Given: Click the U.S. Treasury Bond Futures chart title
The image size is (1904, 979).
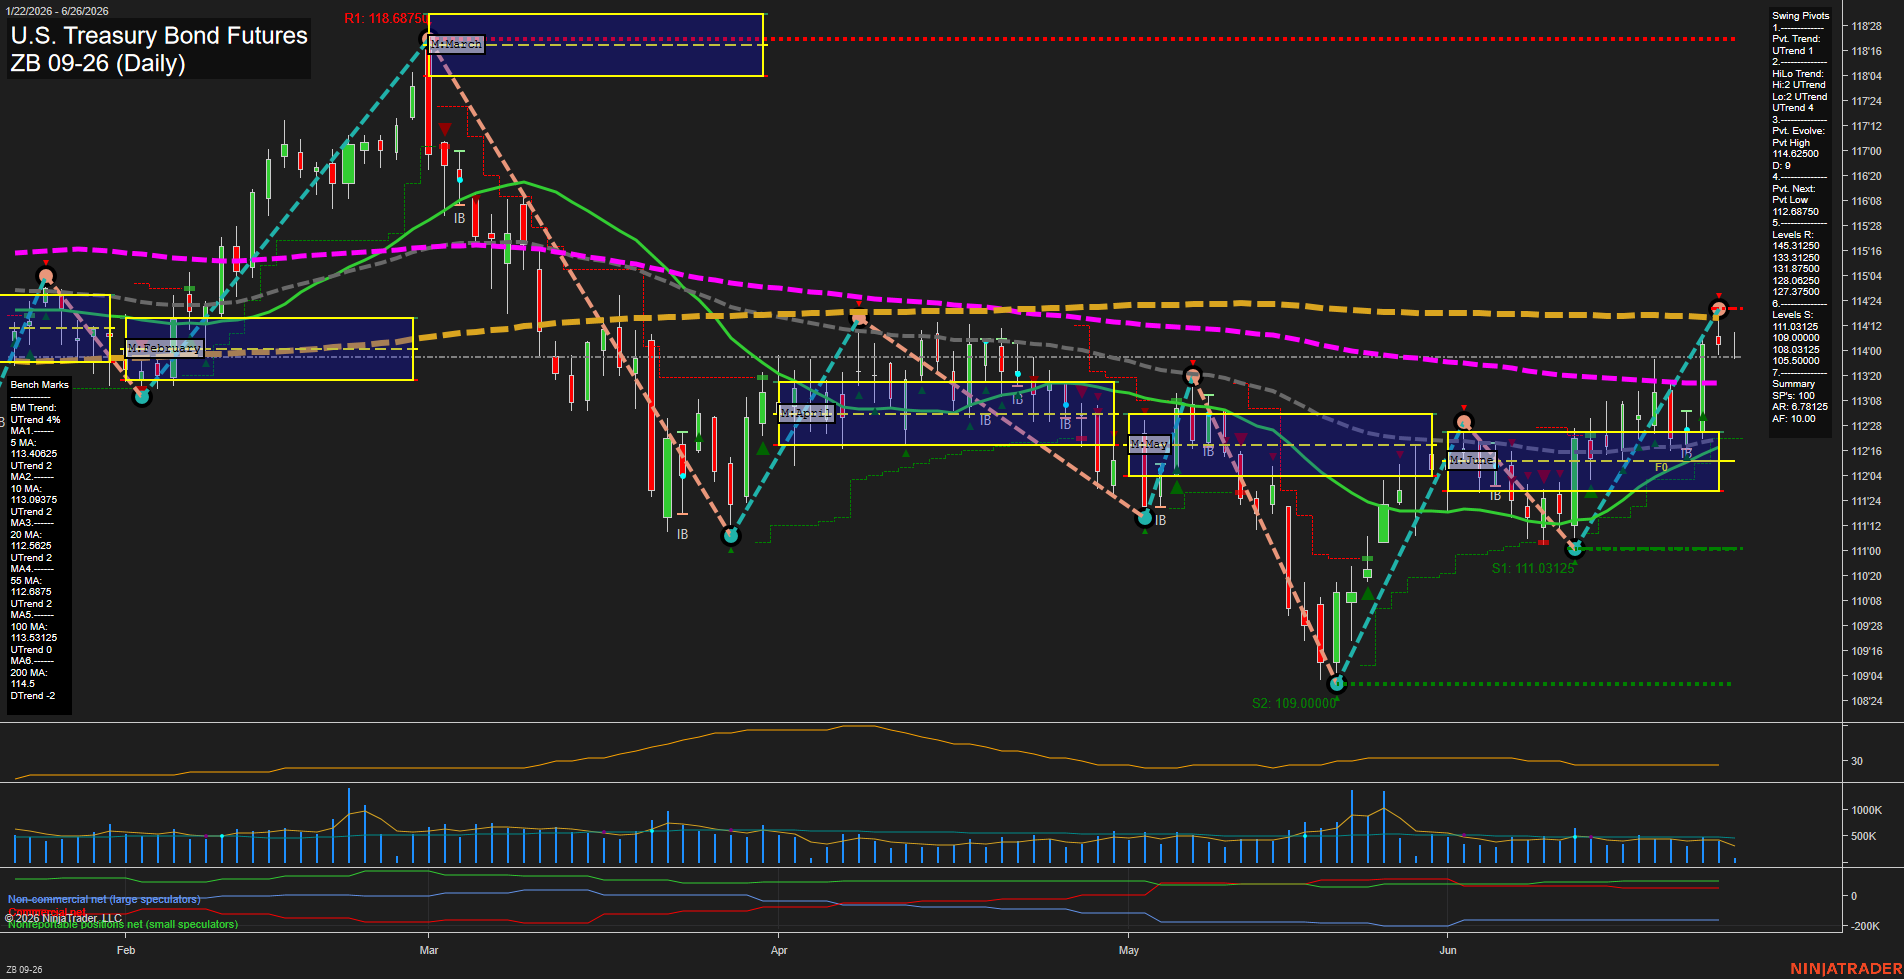Looking at the screenshot, I should [x=159, y=35].
